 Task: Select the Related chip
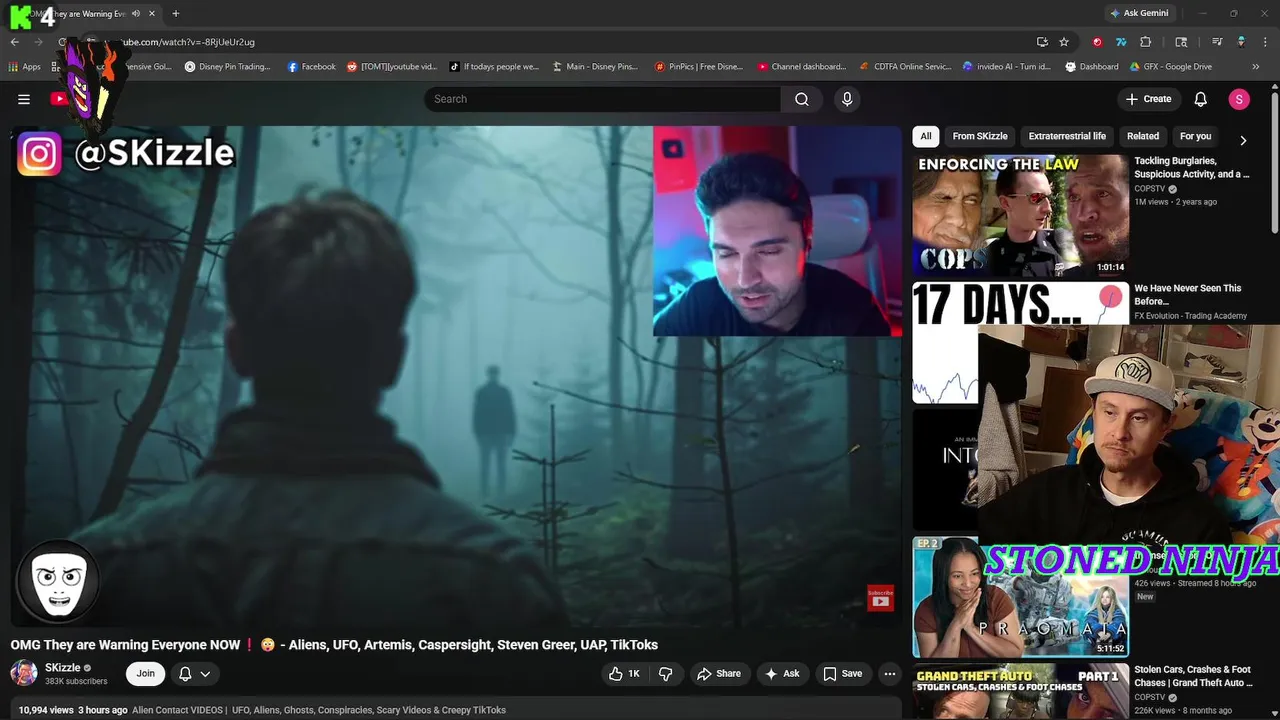click(x=1143, y=136)
